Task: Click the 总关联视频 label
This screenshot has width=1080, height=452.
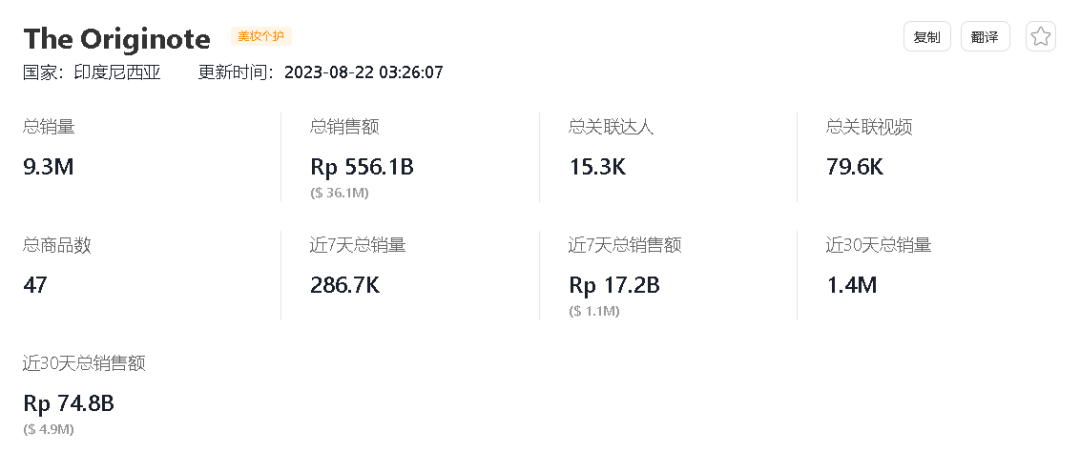Action: [x=869, y=127]
